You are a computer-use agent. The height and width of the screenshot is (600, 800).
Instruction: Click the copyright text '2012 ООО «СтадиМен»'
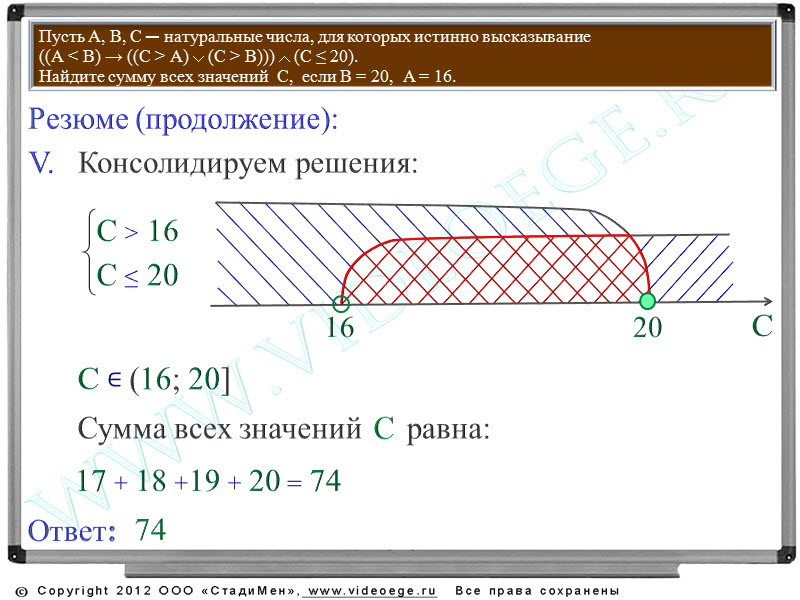(x=208, y=591)
